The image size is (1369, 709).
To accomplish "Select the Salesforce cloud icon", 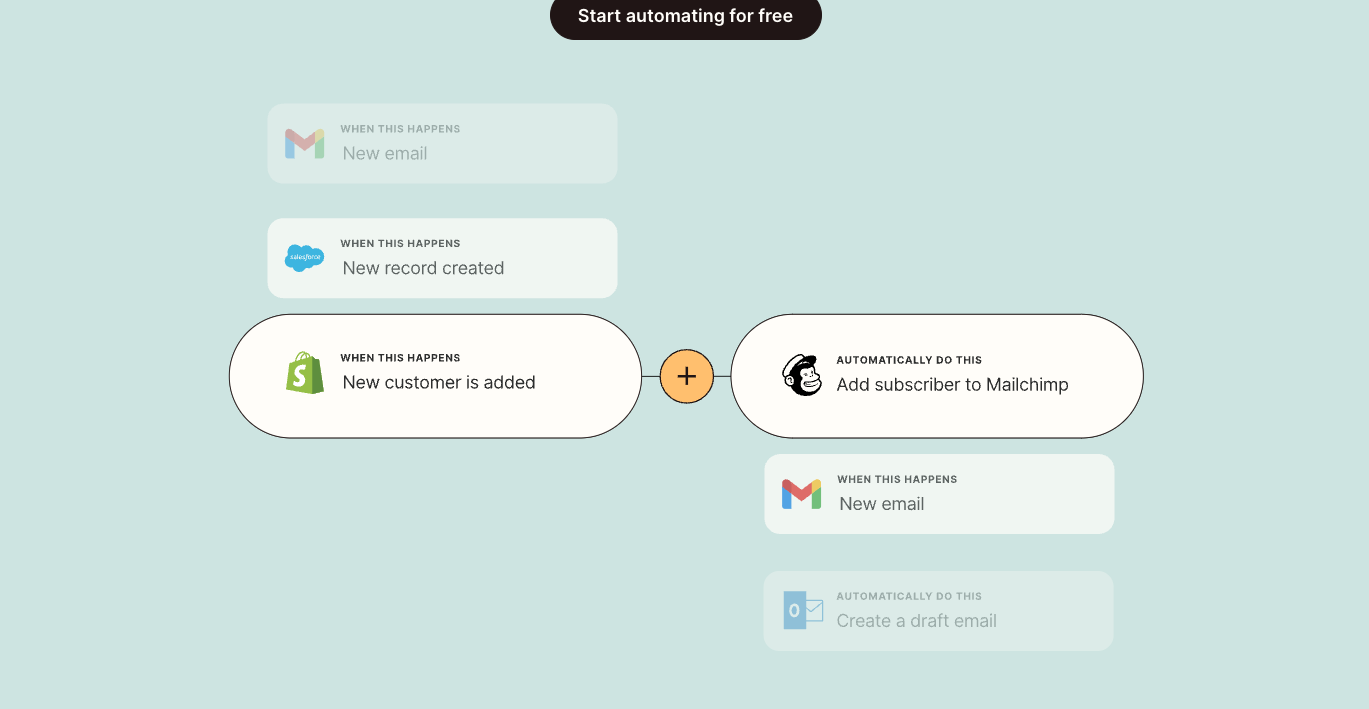I will 304,258.
